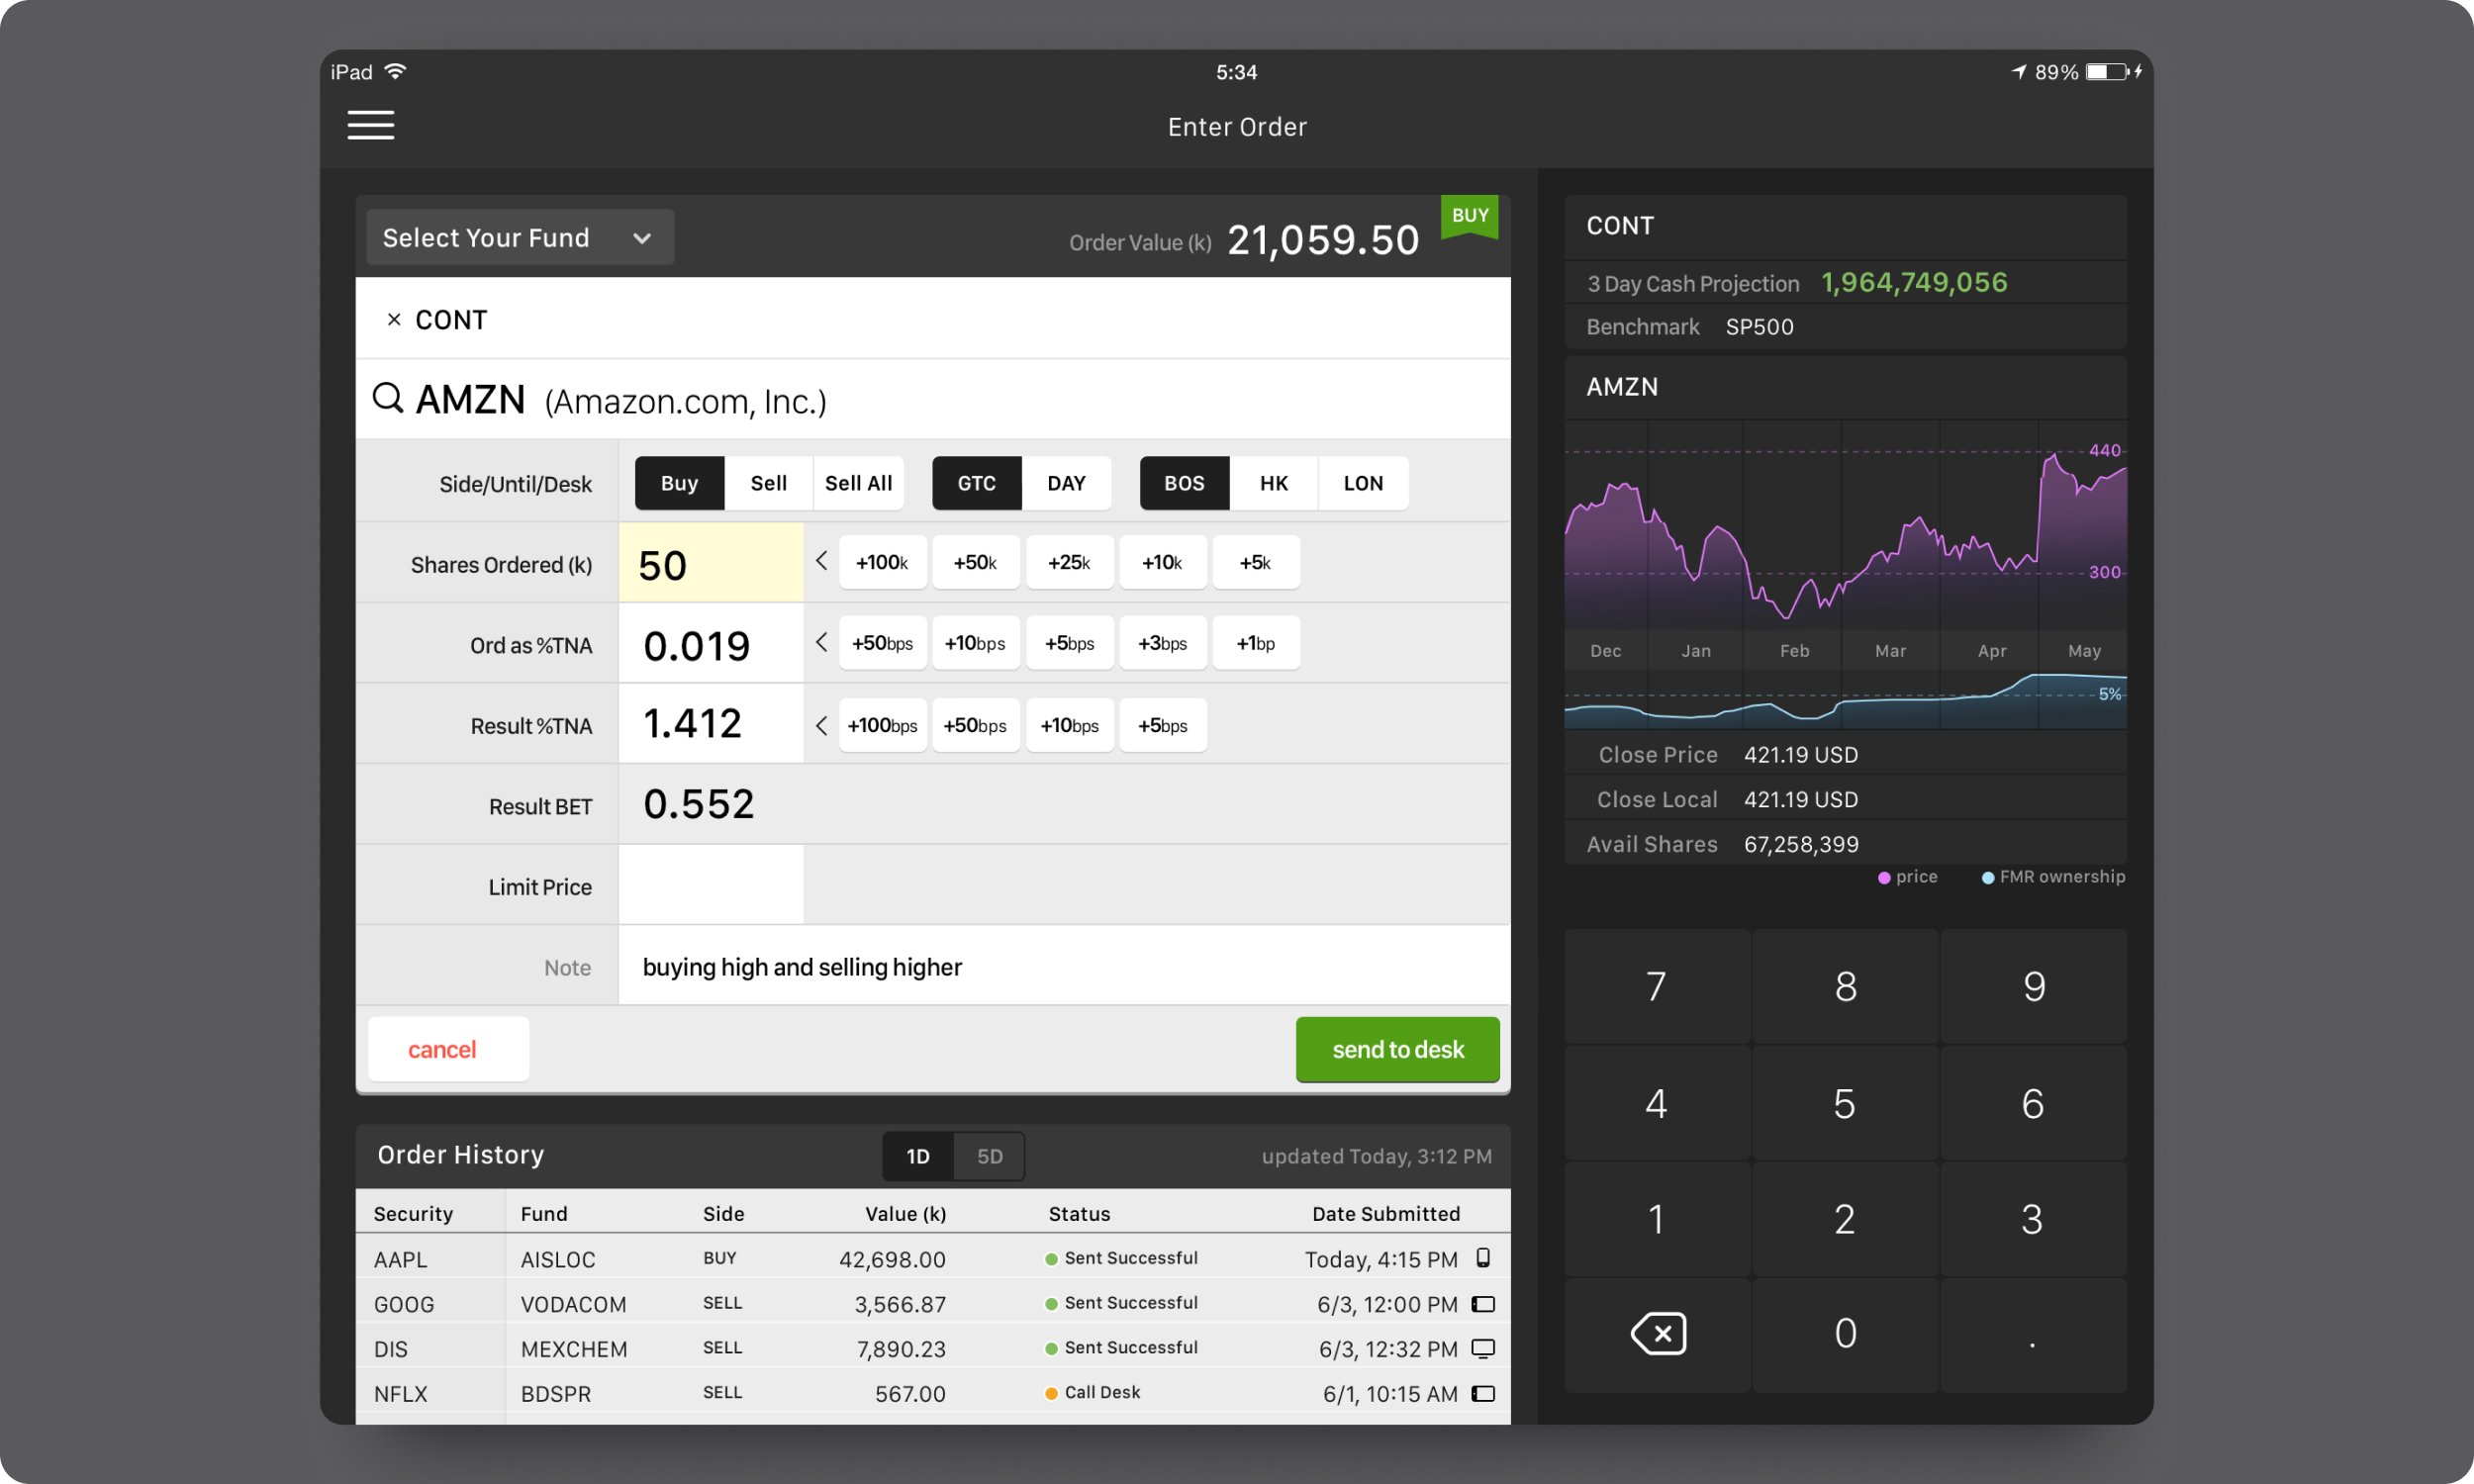Click the purple price legend dot
The width and height of the screenshot is (2474, 1484).
[x=1884, y=878]
